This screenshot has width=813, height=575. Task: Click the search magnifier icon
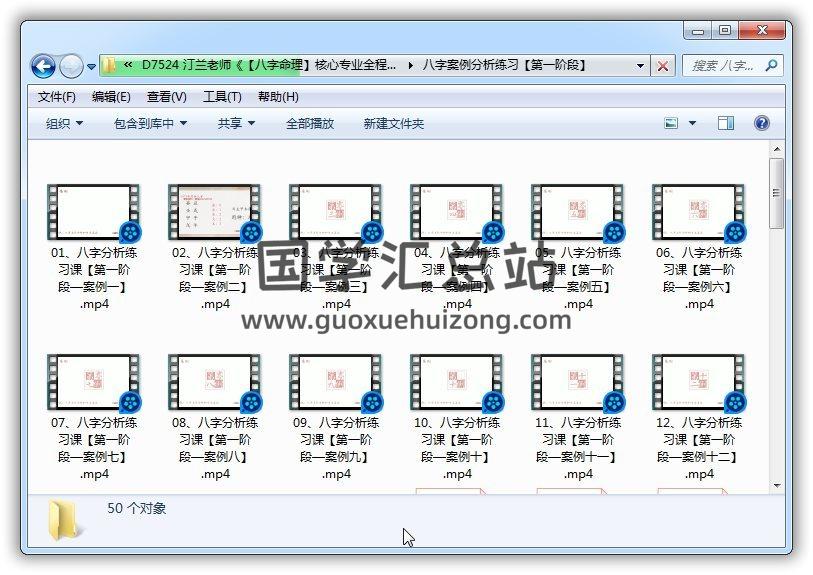[771, 66]
